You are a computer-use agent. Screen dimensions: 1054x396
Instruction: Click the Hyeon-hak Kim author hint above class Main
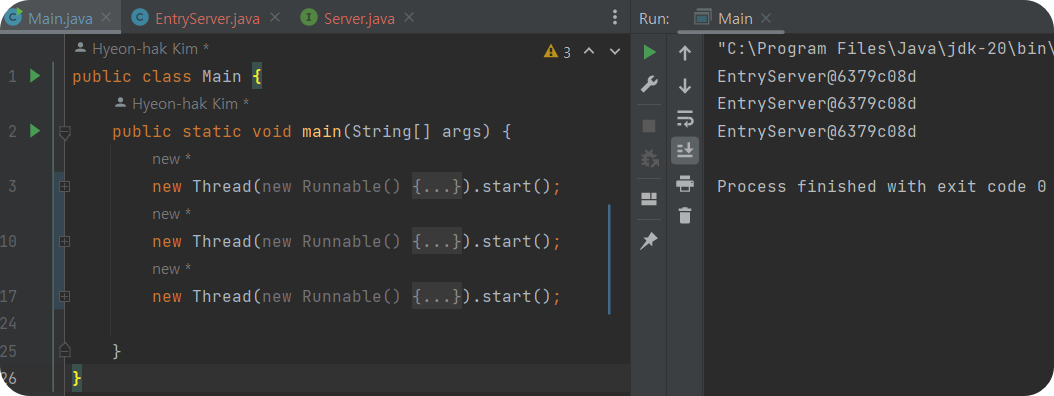143,48
